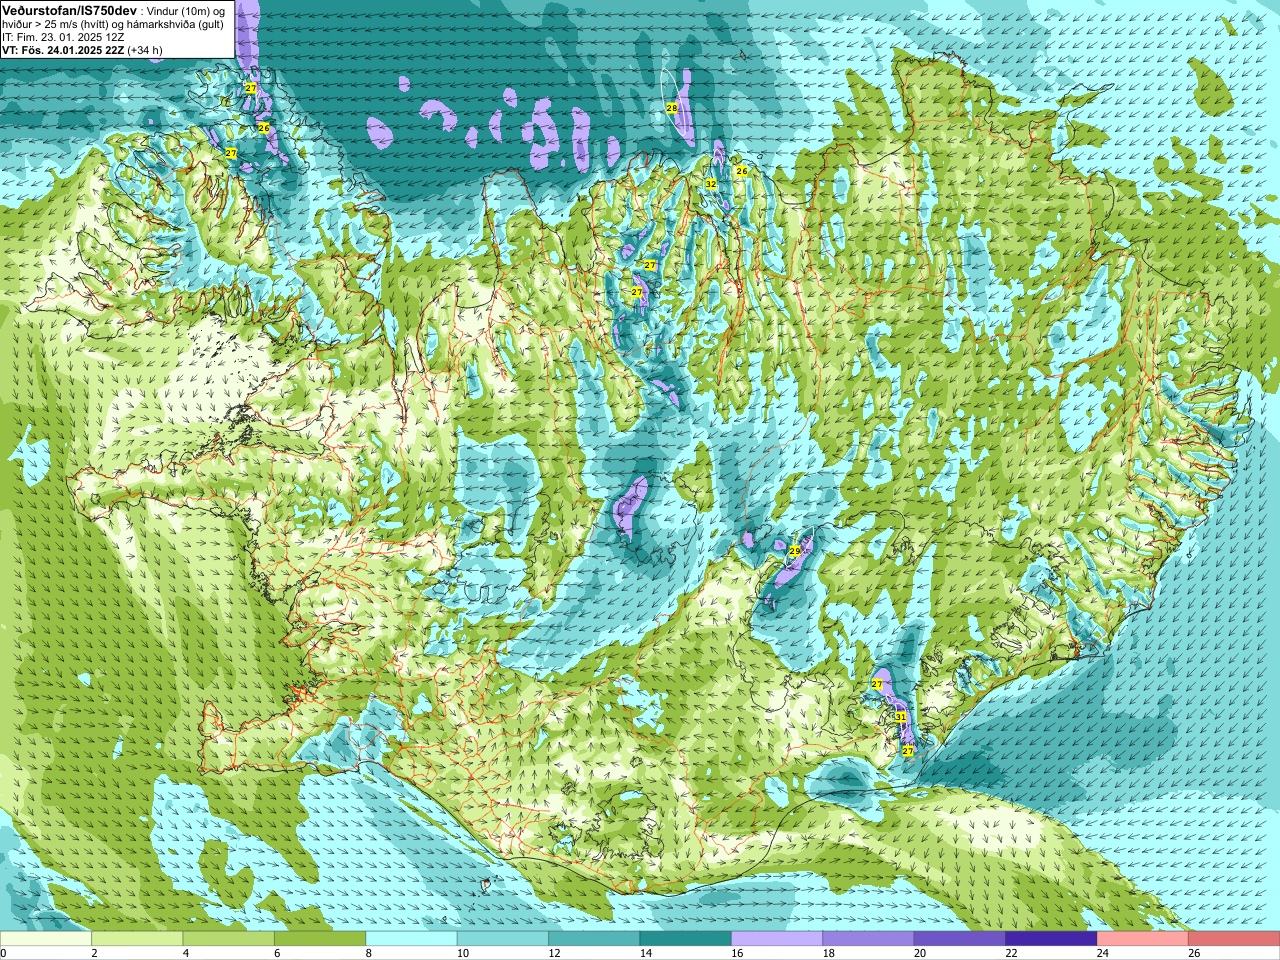The height and width of the screenshot is (960, 1280).
Task: Select the 14–16 m/s dark teal legend swatch
Action: (x=686, y=940)
